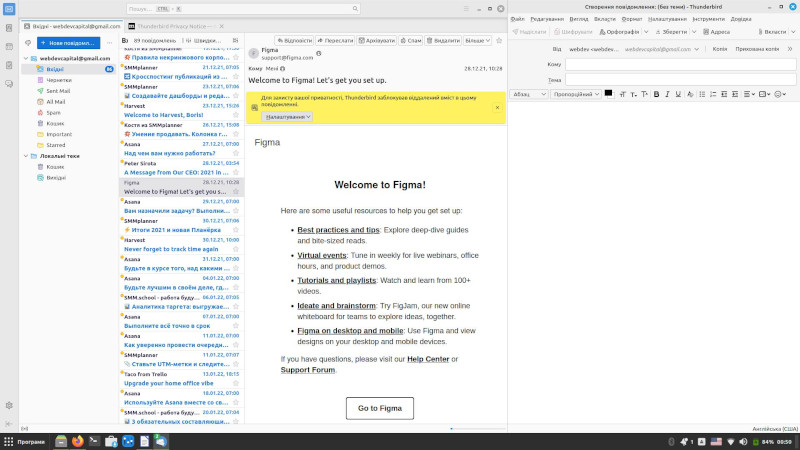Click volume icon in system tray
The image size is (800, 450).
pyautogui.click(x=743, y=442)
